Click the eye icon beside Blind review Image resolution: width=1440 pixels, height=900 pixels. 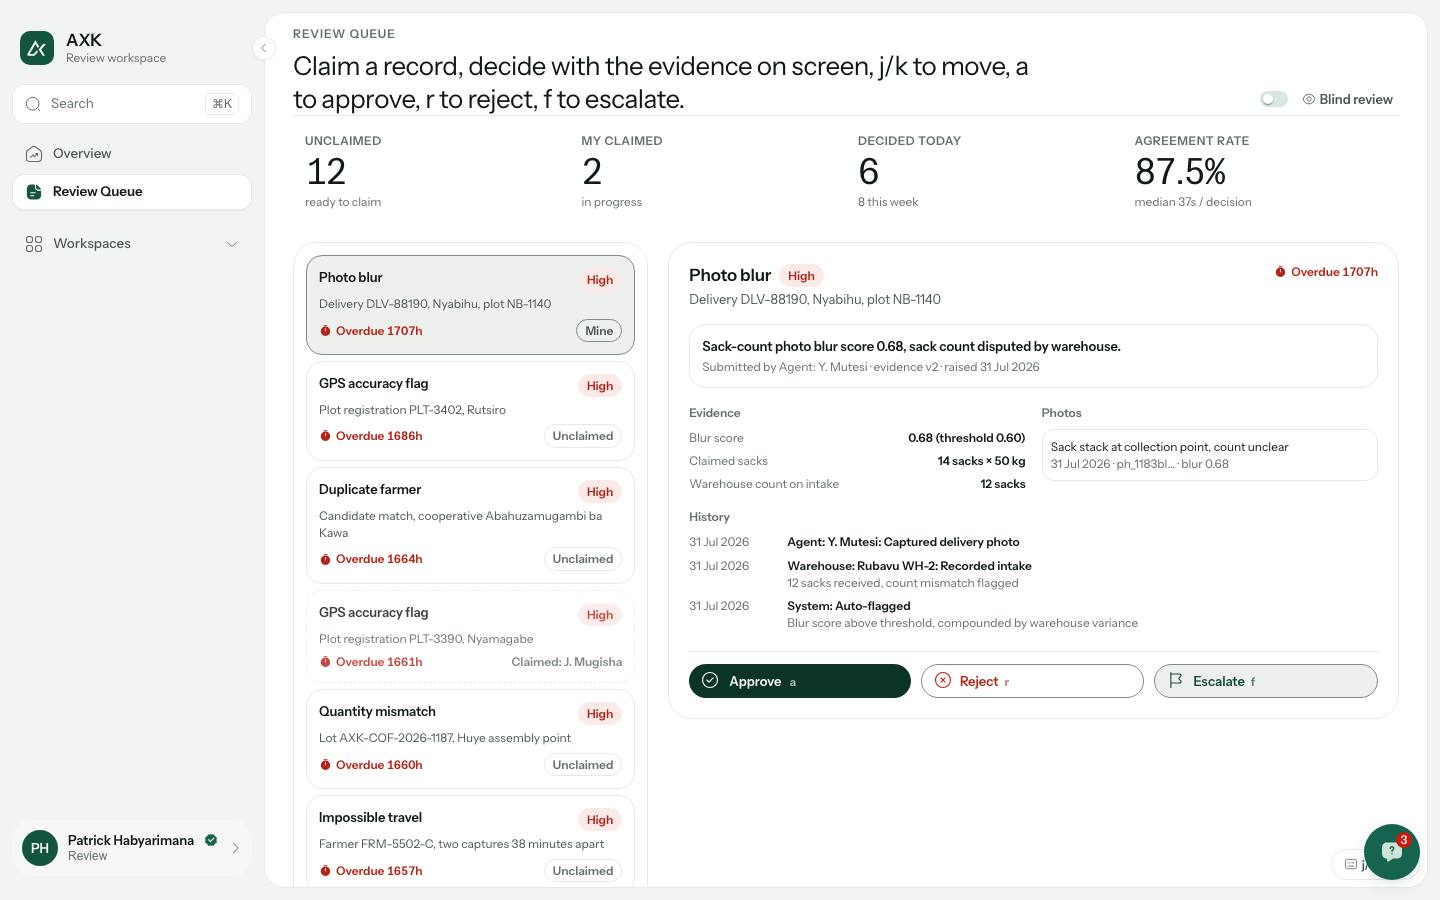(x=1309, y=99)
